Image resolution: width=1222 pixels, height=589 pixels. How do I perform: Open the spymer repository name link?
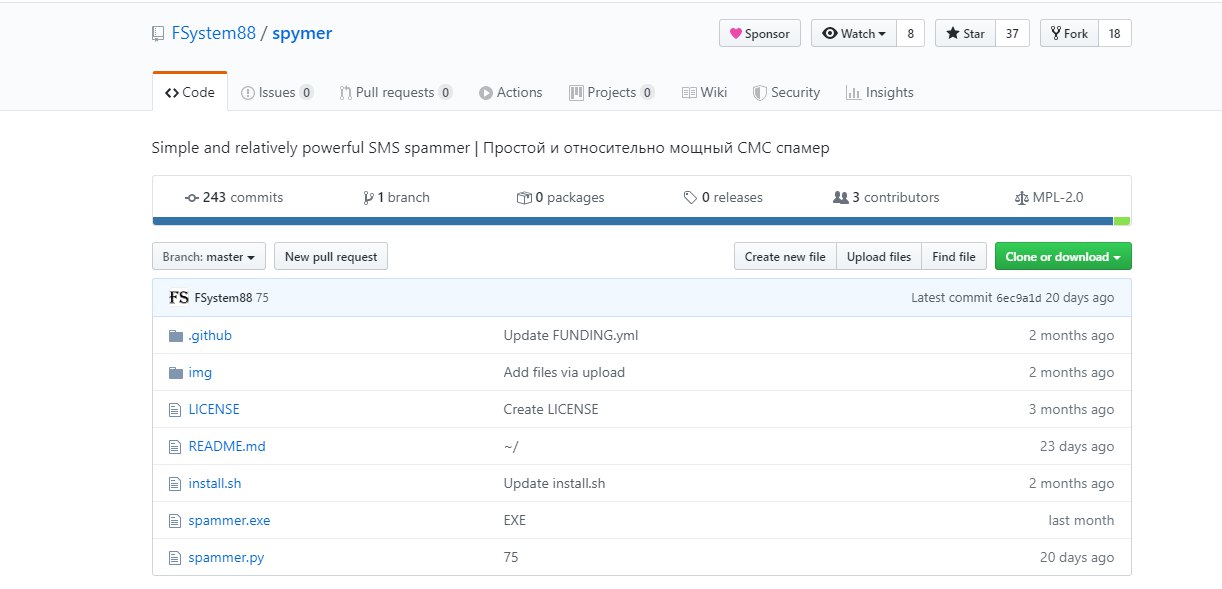(x=302, y=33)
